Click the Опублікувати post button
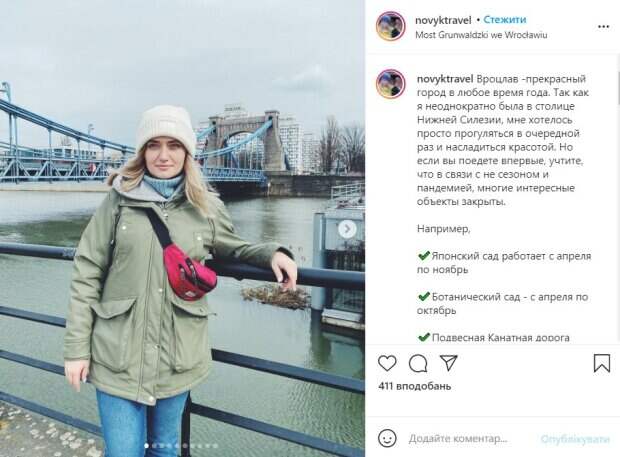Viewport: 620px width, 457px height. point(575,438)
